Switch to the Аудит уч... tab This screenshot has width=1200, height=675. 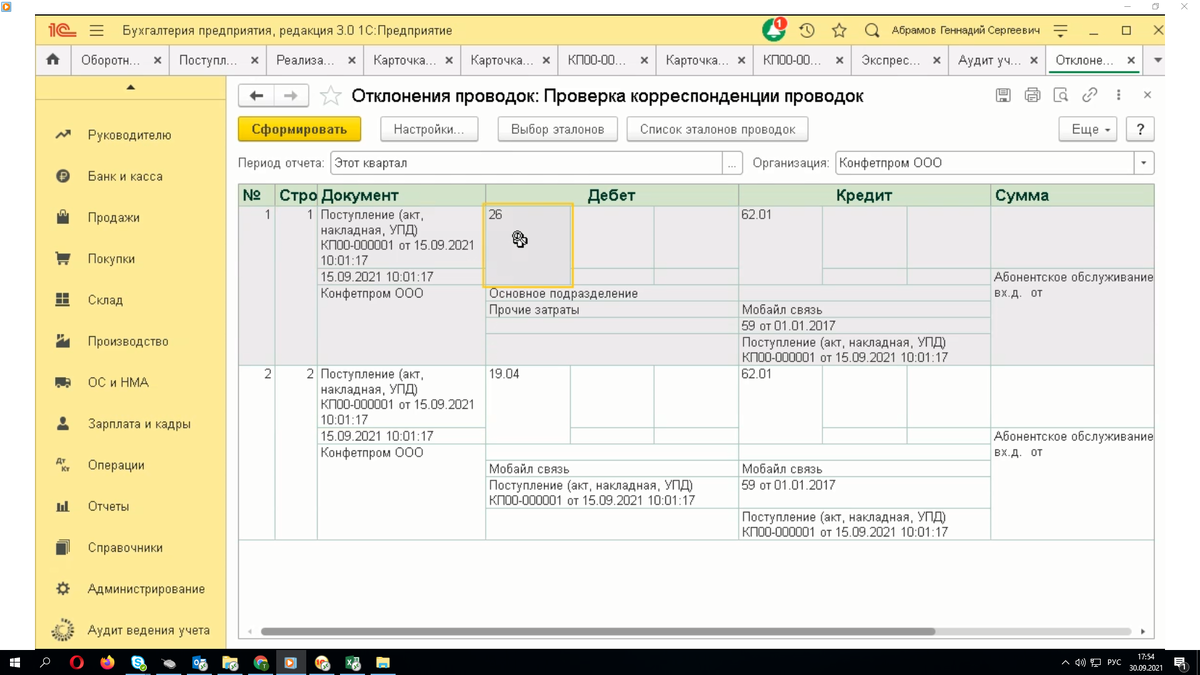(988, 60)
